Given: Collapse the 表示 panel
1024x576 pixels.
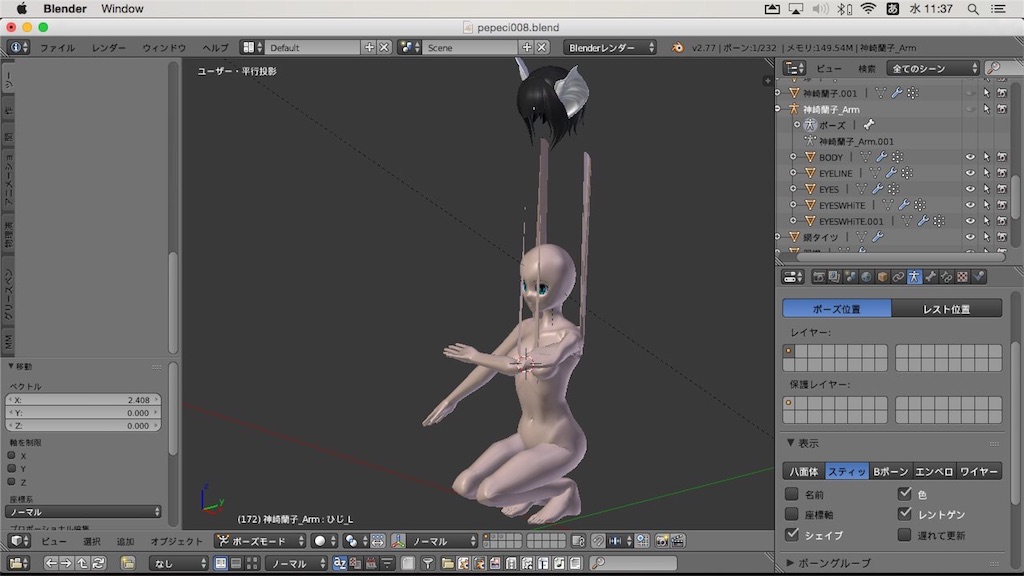Looking at the screenshot, I should [x=790, y=443].
